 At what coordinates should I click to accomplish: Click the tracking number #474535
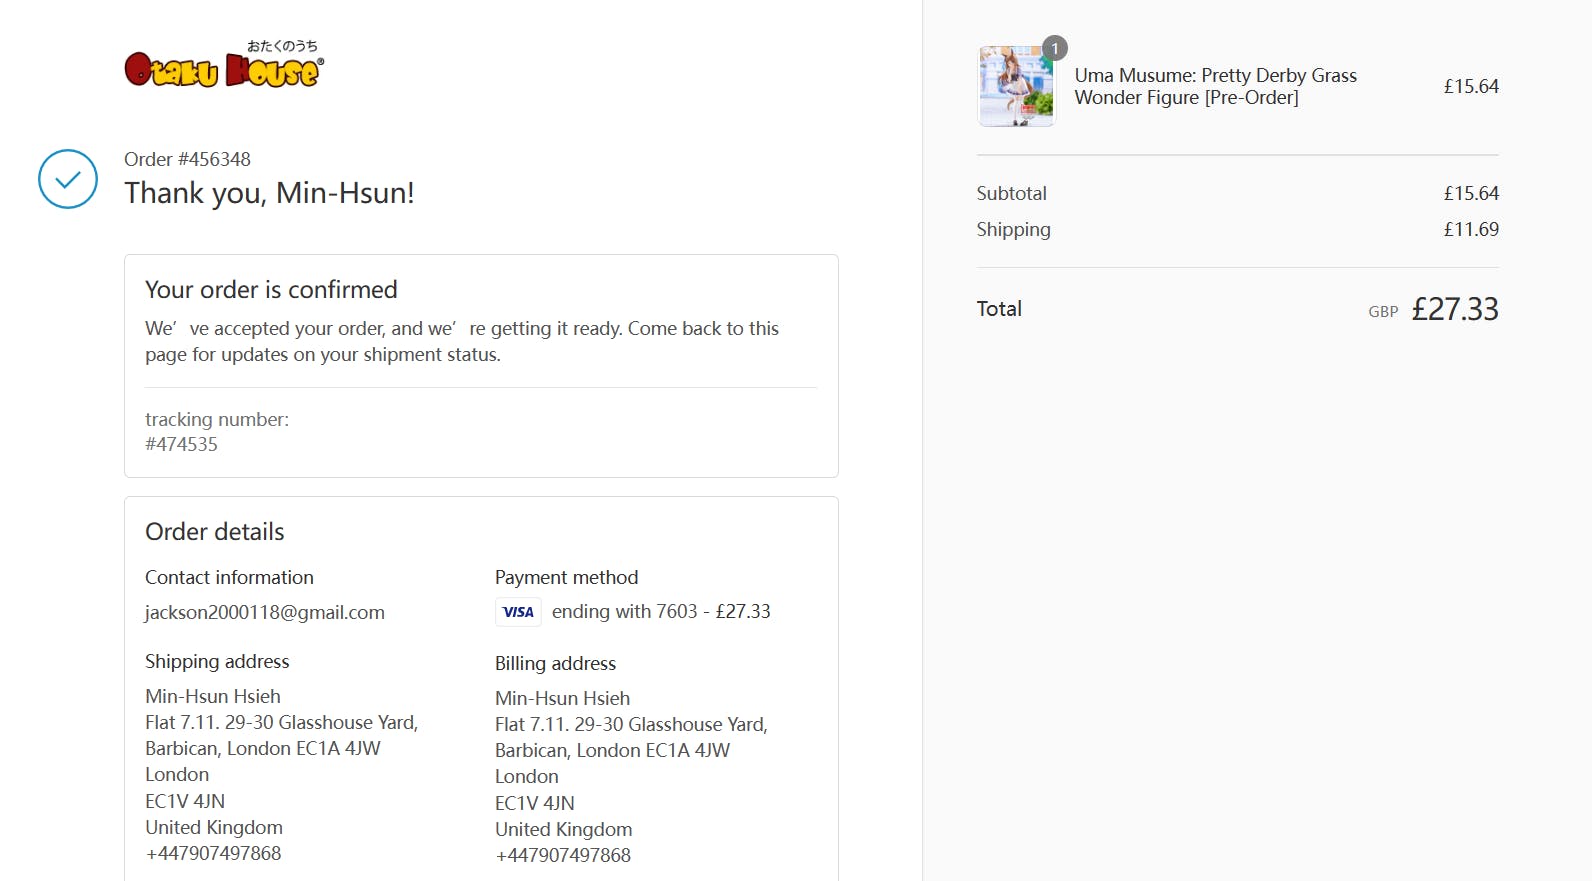pyautogui.click(x=181, y=444)
